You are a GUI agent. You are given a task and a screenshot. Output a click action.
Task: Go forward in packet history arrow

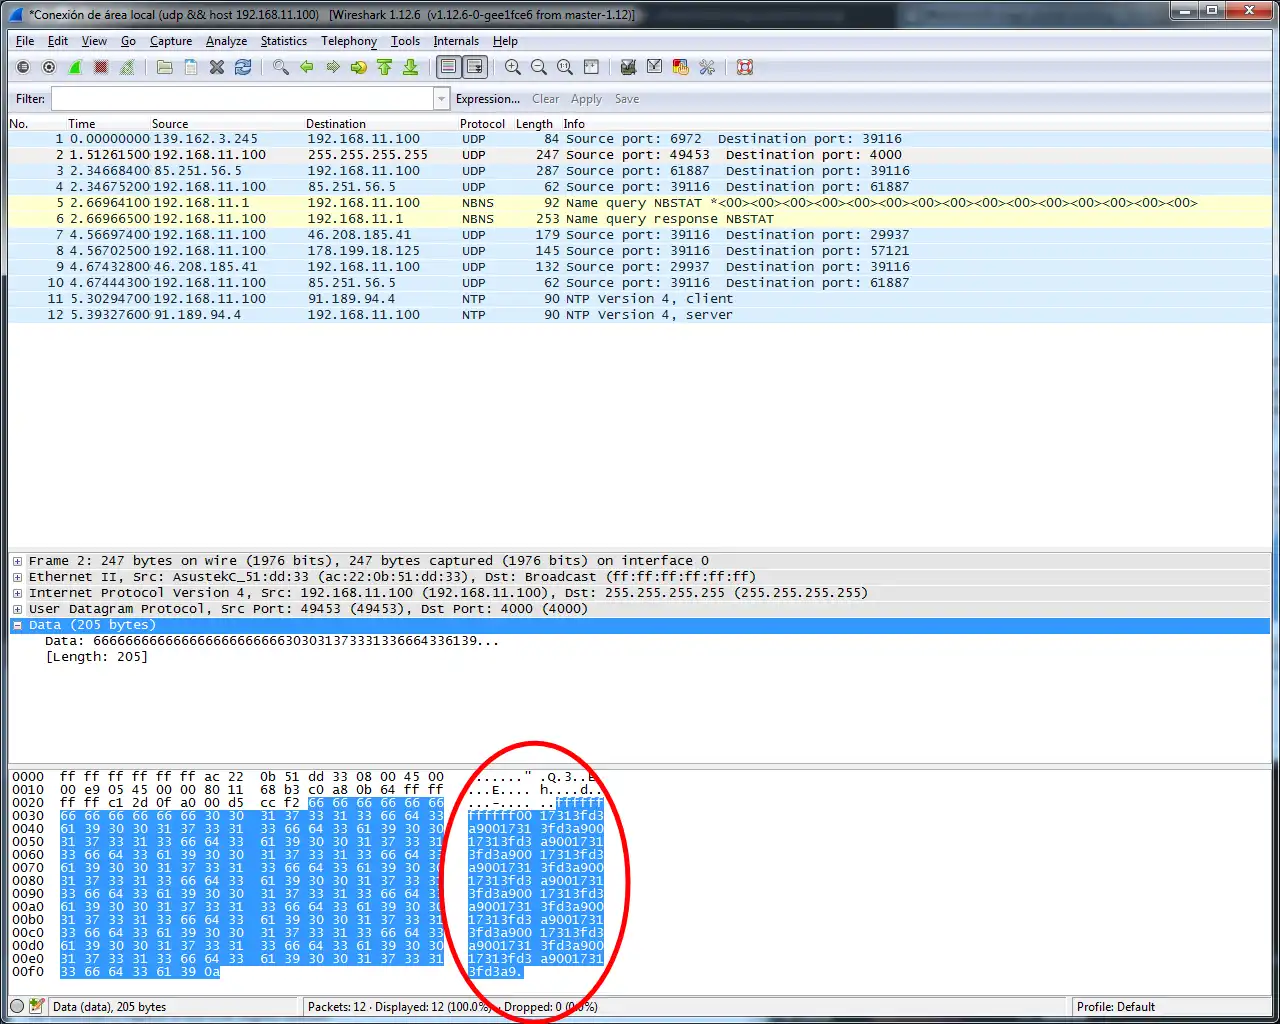coord(333,67)
